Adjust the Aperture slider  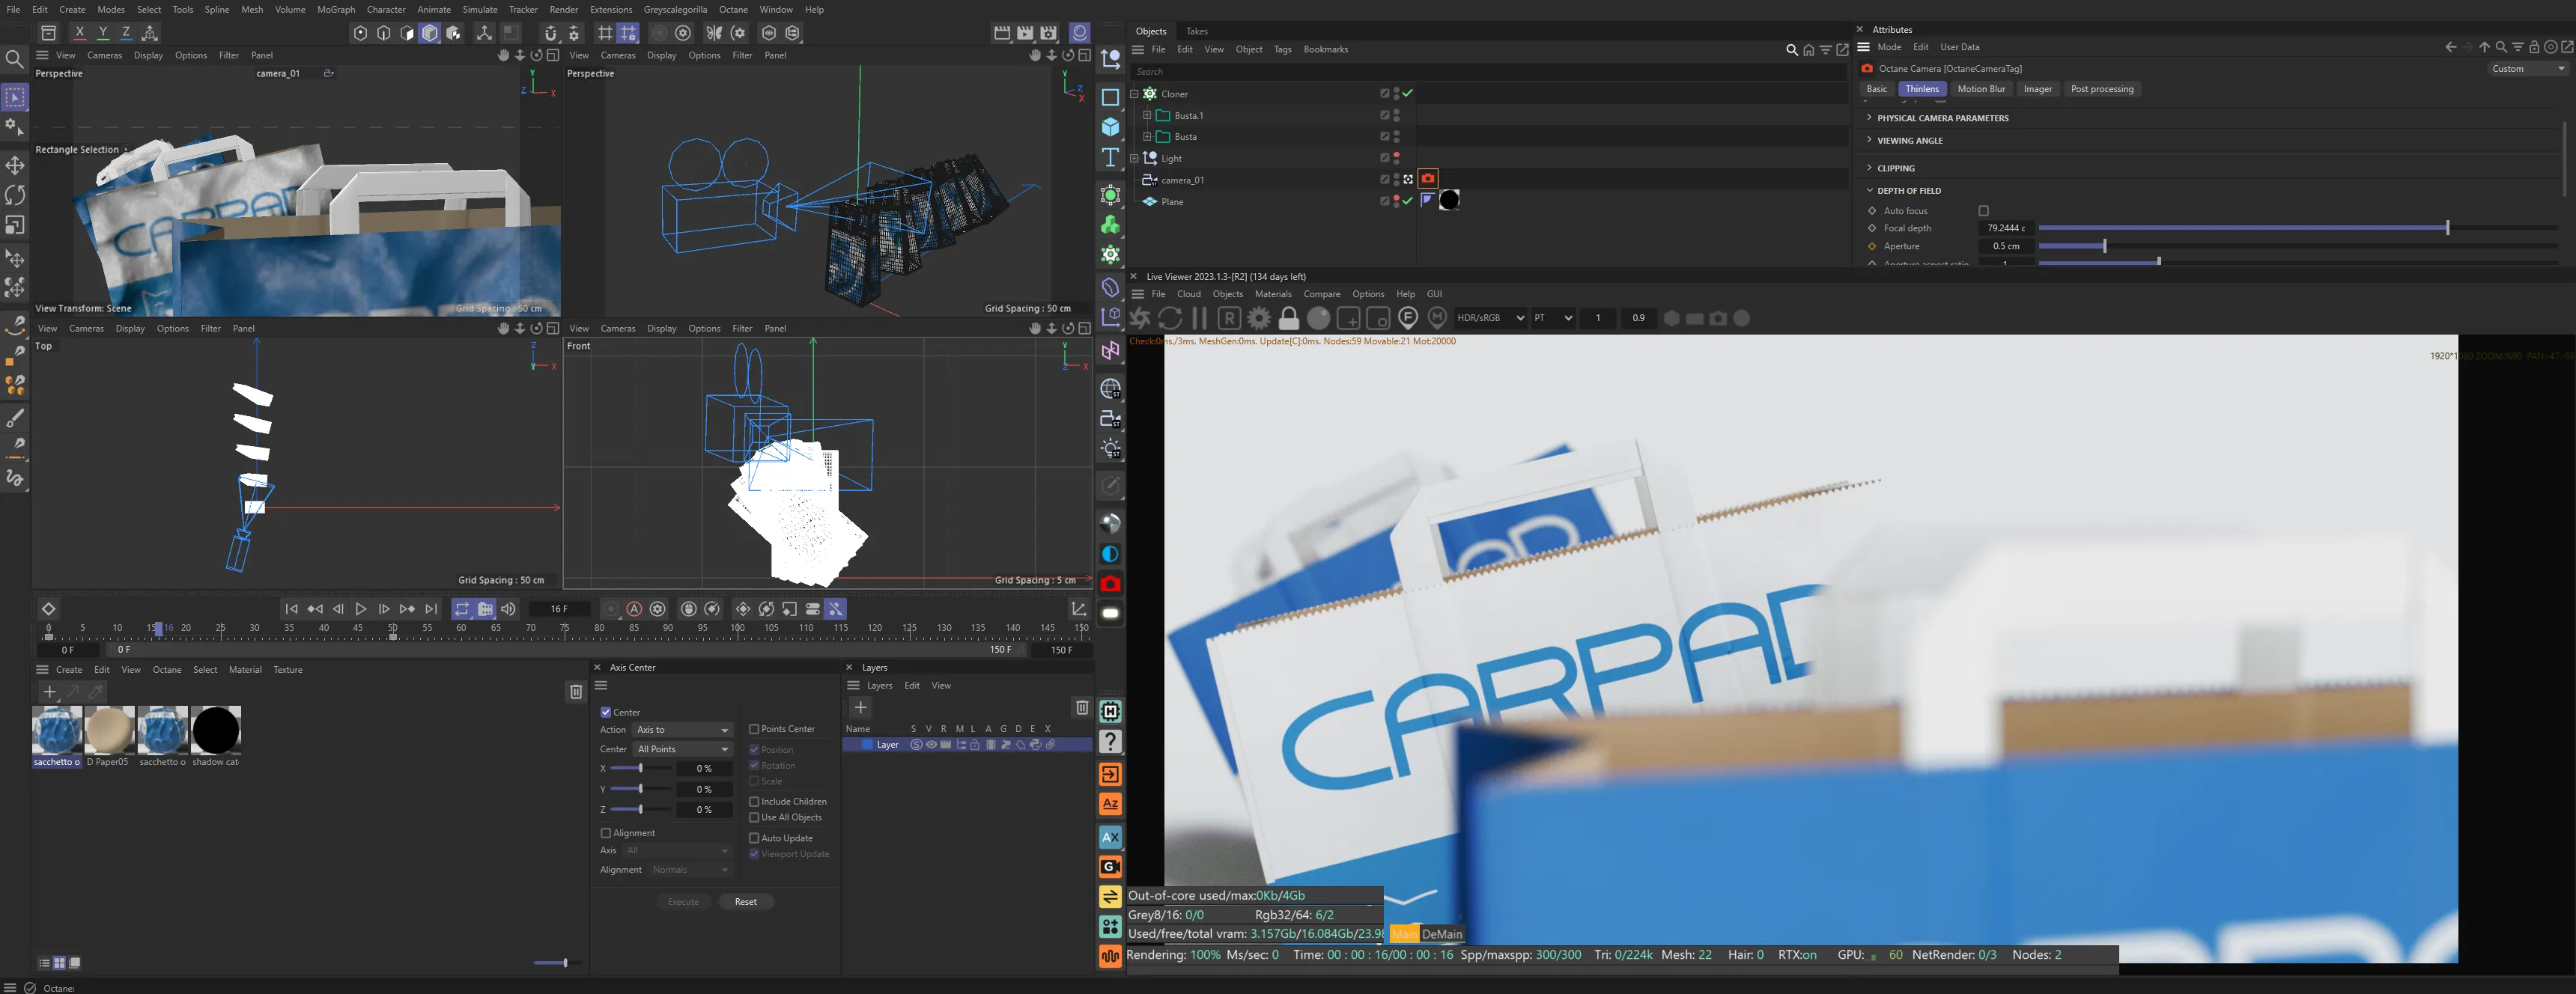click(x=2297, y=246)
